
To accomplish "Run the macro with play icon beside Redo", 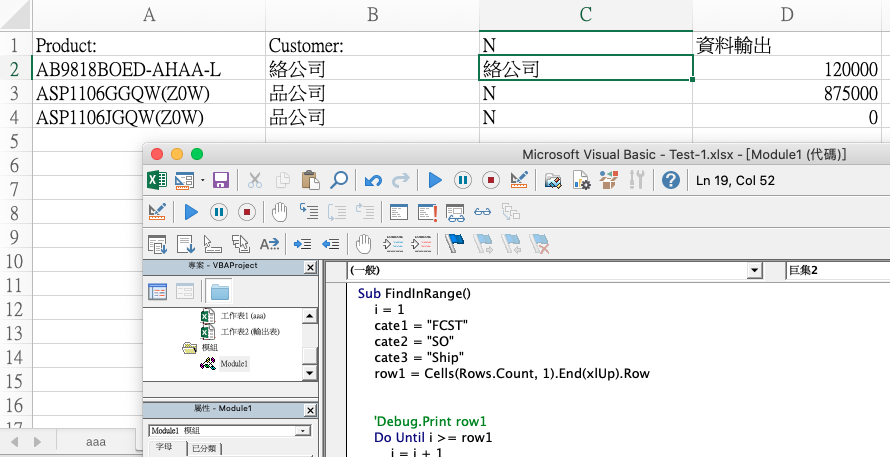I will pyautogui.click(x=435, y=181).
